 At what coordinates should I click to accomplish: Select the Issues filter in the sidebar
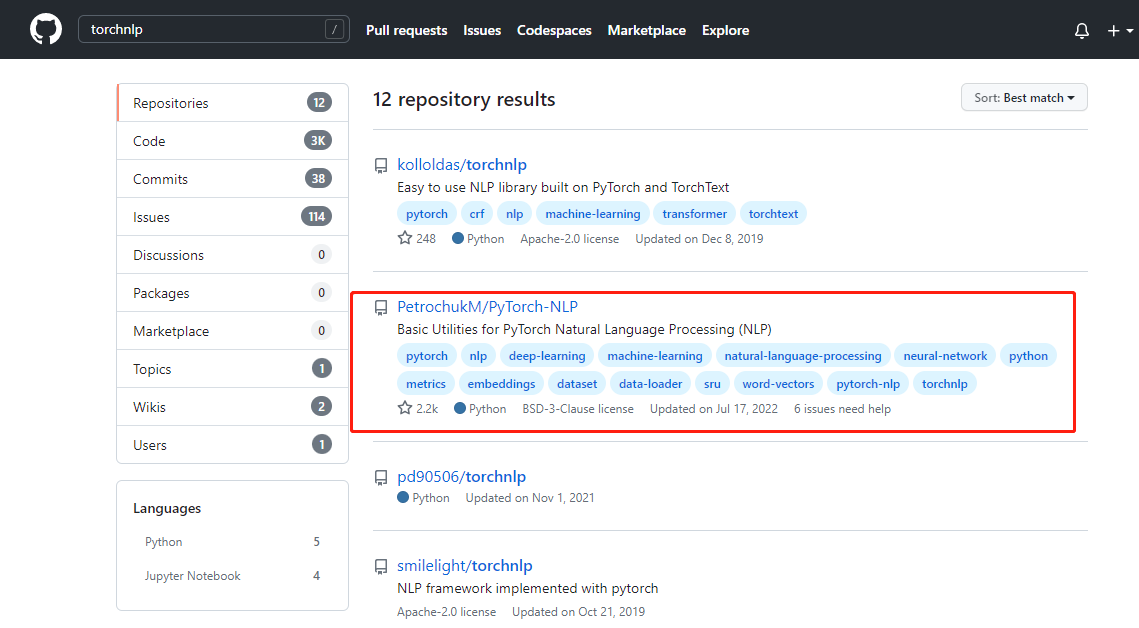tap(232, 216)
